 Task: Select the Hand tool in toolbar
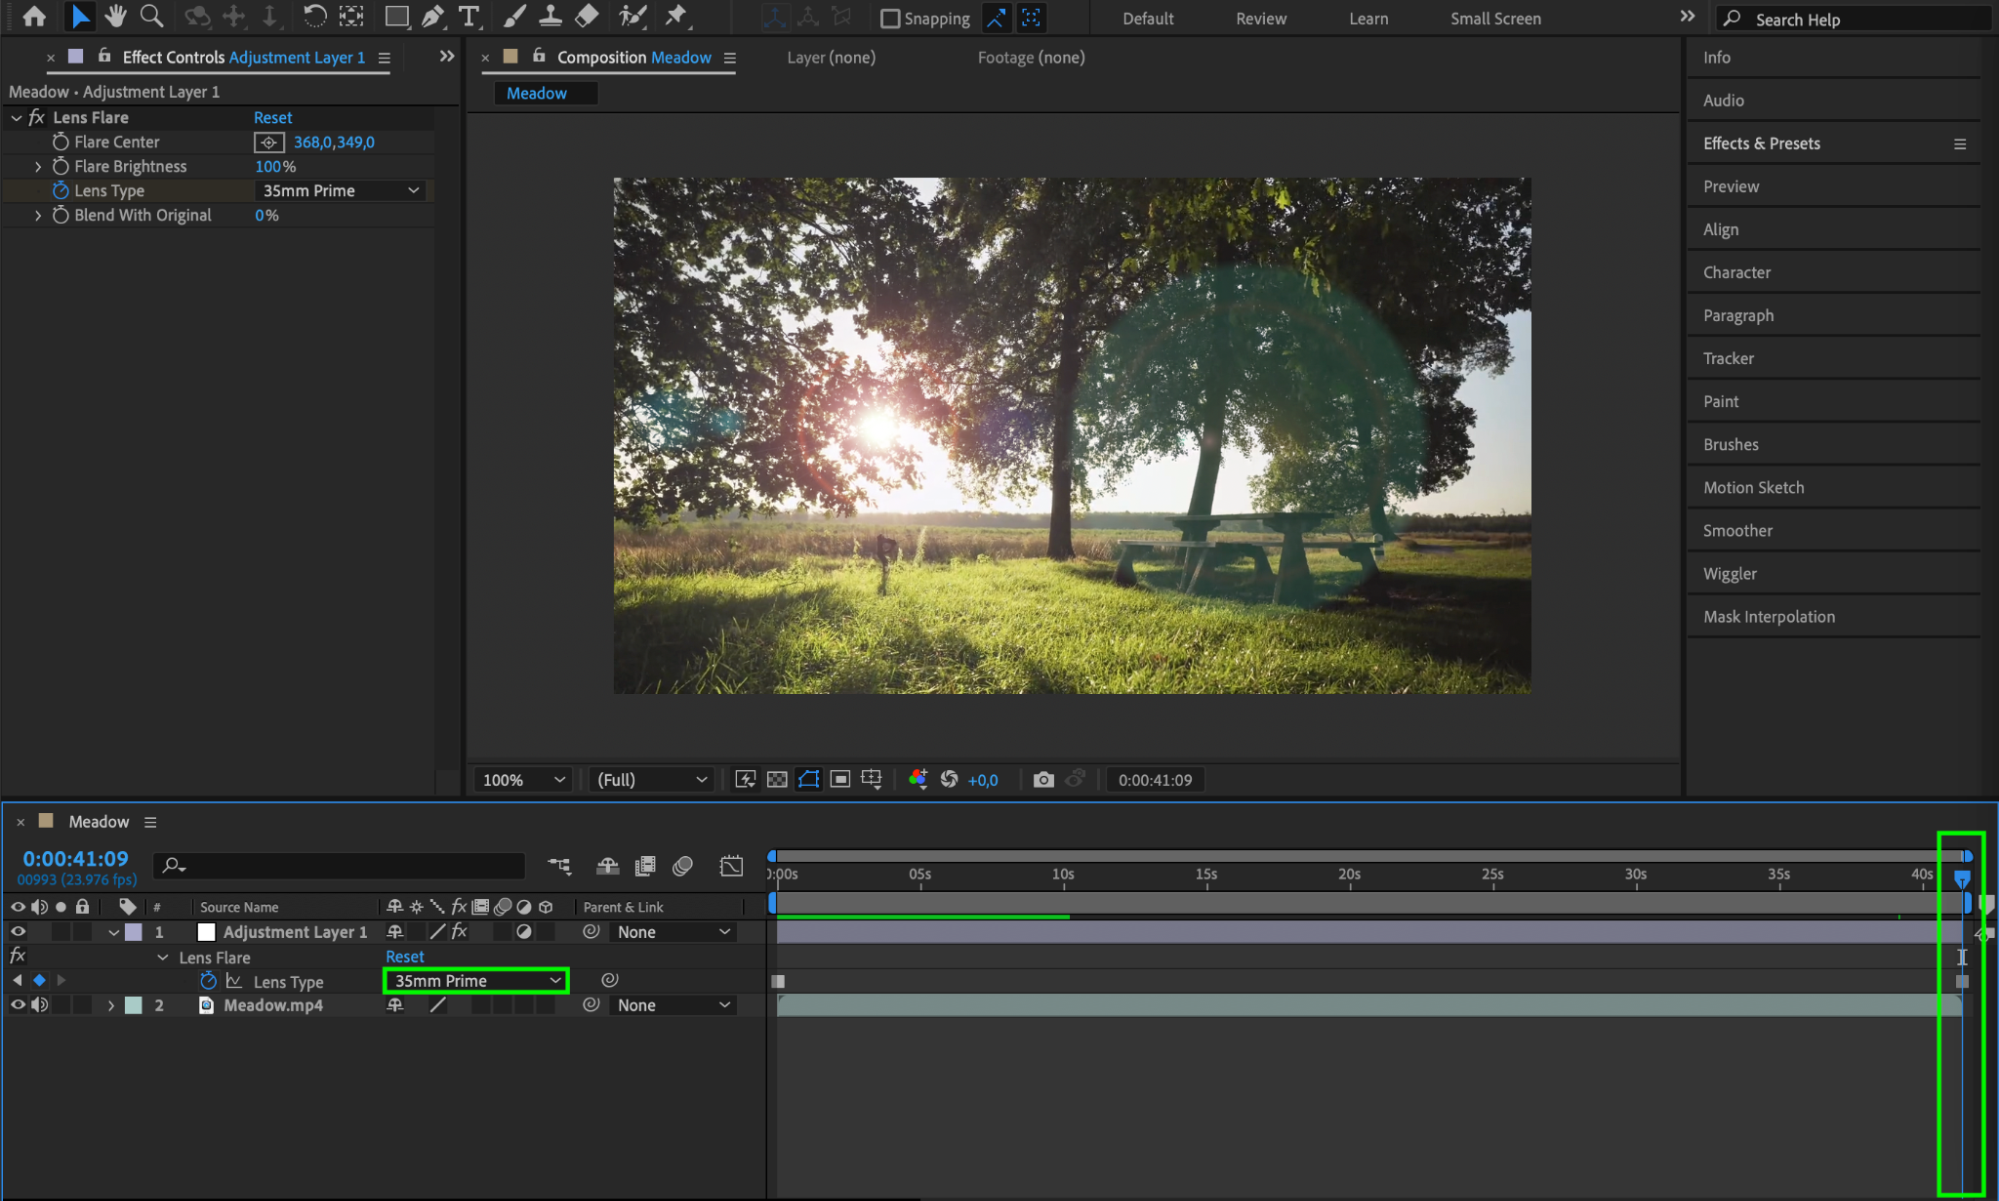click(x=116, y=16)
